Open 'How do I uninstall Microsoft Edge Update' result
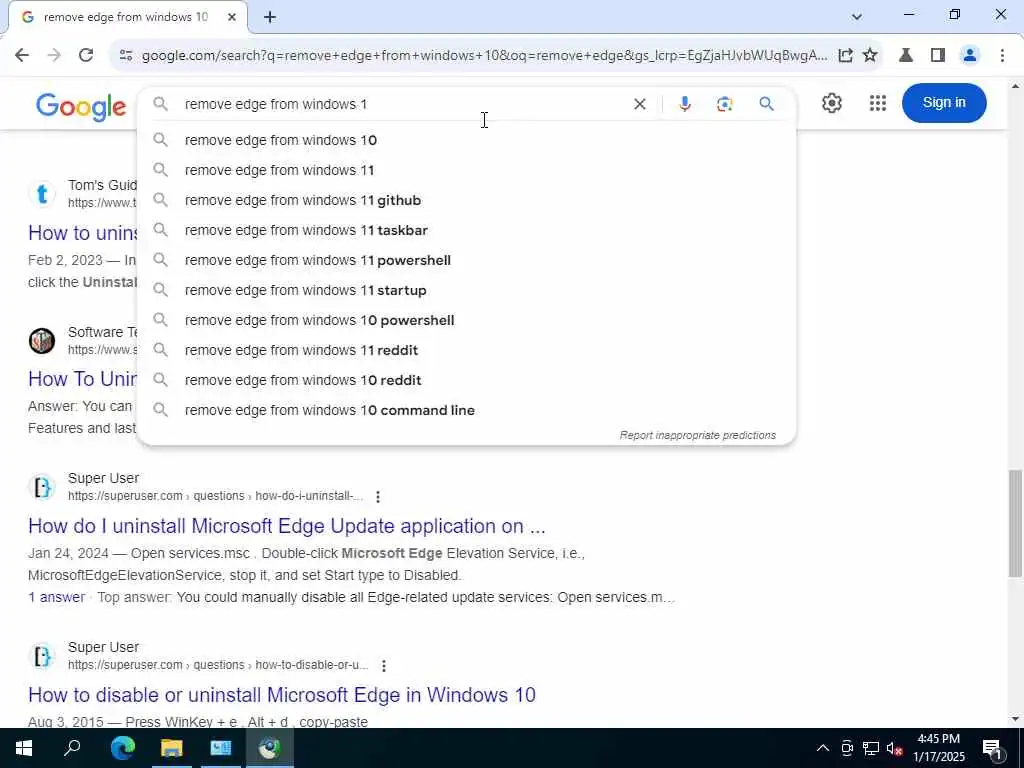The width and height of the screenshot is (1024, 768). [287, 526]
